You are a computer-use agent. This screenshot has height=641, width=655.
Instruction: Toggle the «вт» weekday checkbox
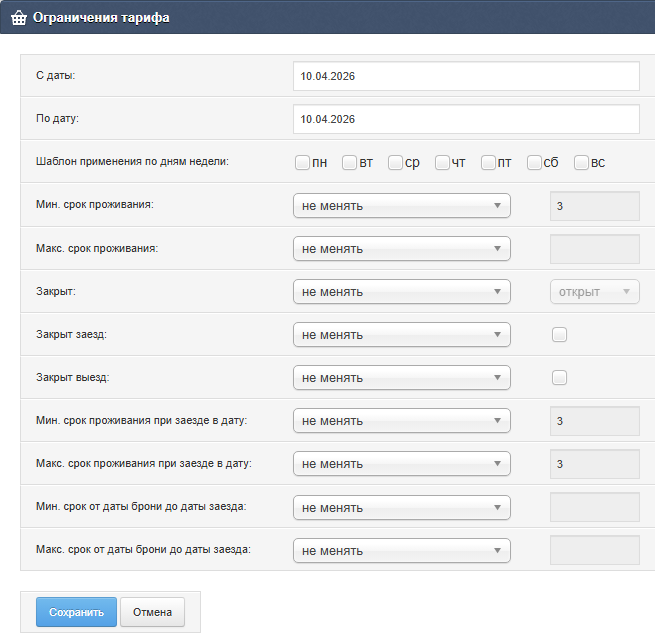(349, 163)
